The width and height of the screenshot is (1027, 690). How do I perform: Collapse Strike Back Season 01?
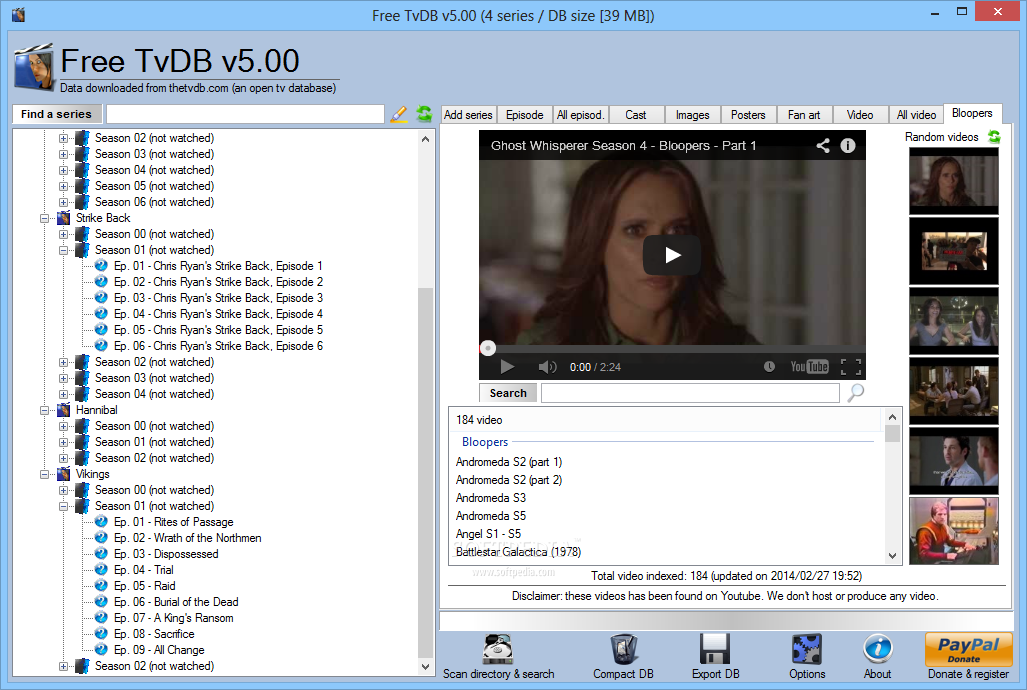(64, 250)
